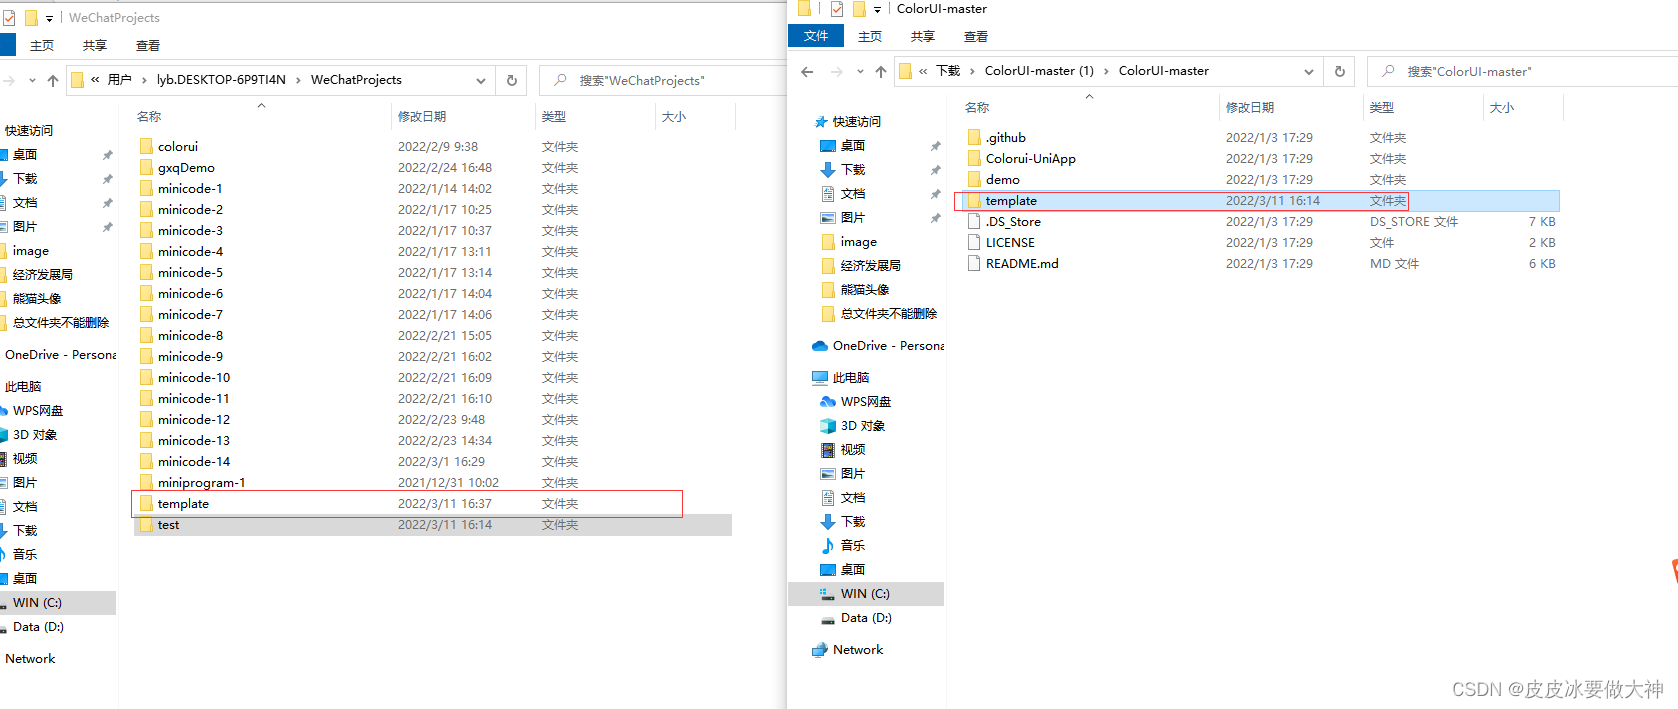The width and height of the screenshot is (1678, 709).
Task: Select the minicode-10 folder
Action: click(x=432, y=377)
